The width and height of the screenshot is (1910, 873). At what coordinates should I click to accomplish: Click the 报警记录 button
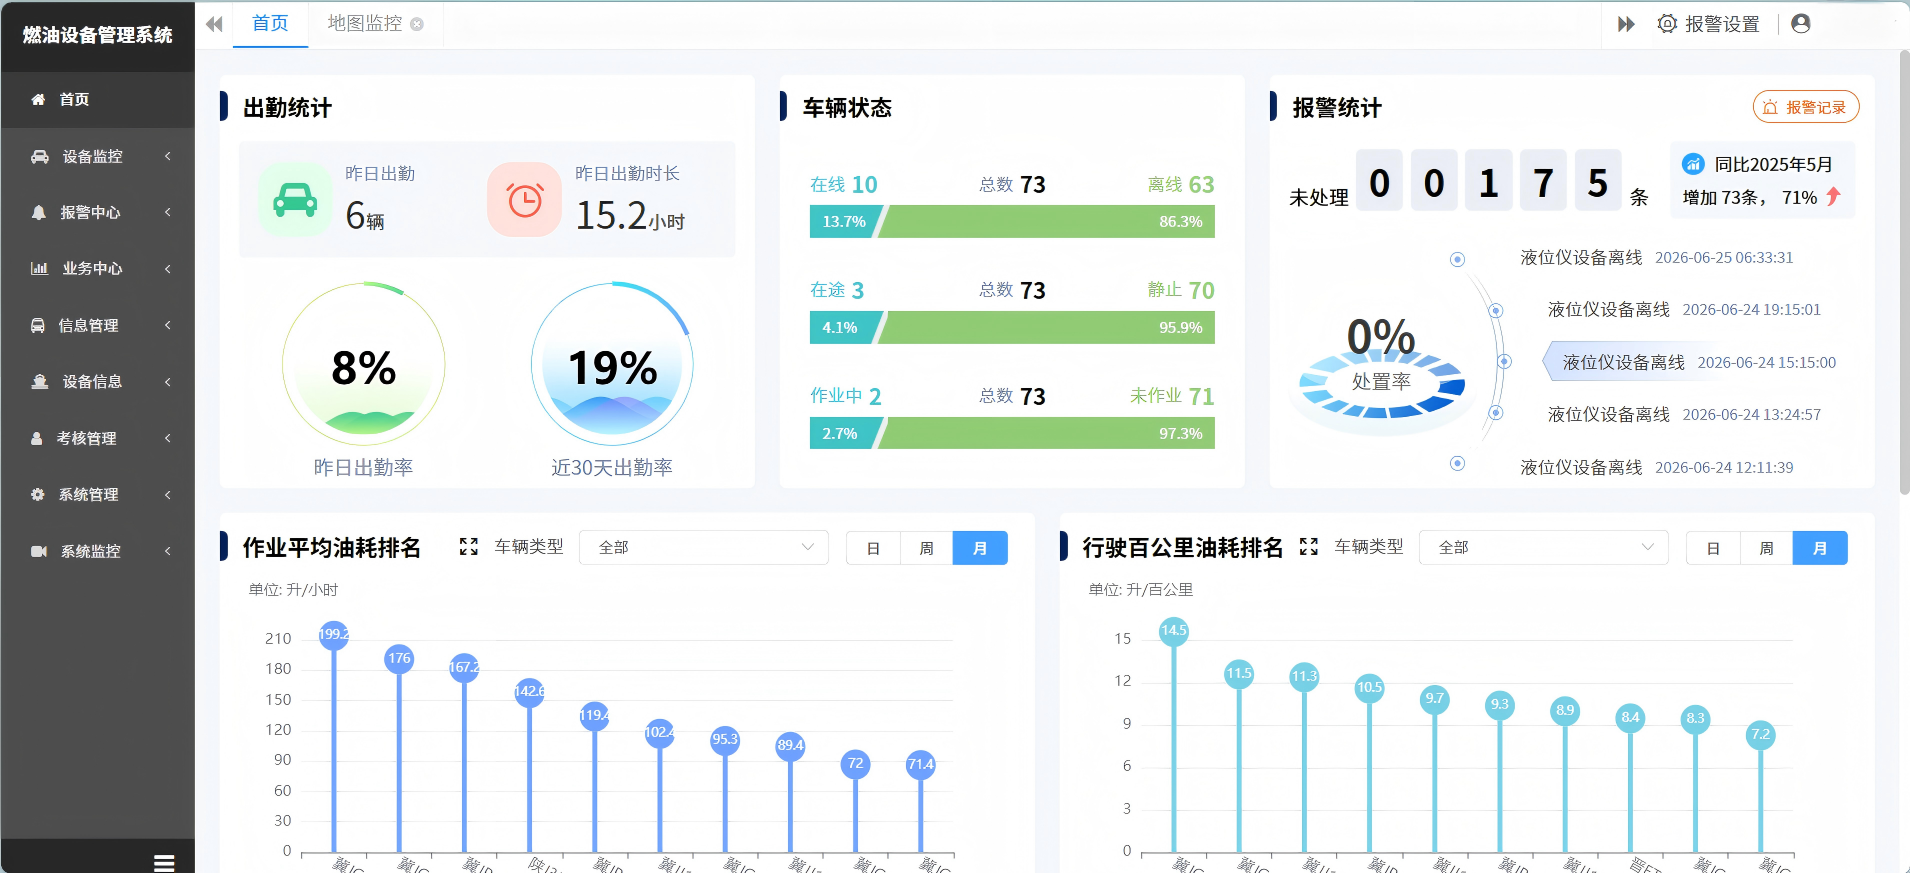click(1806, 107)
